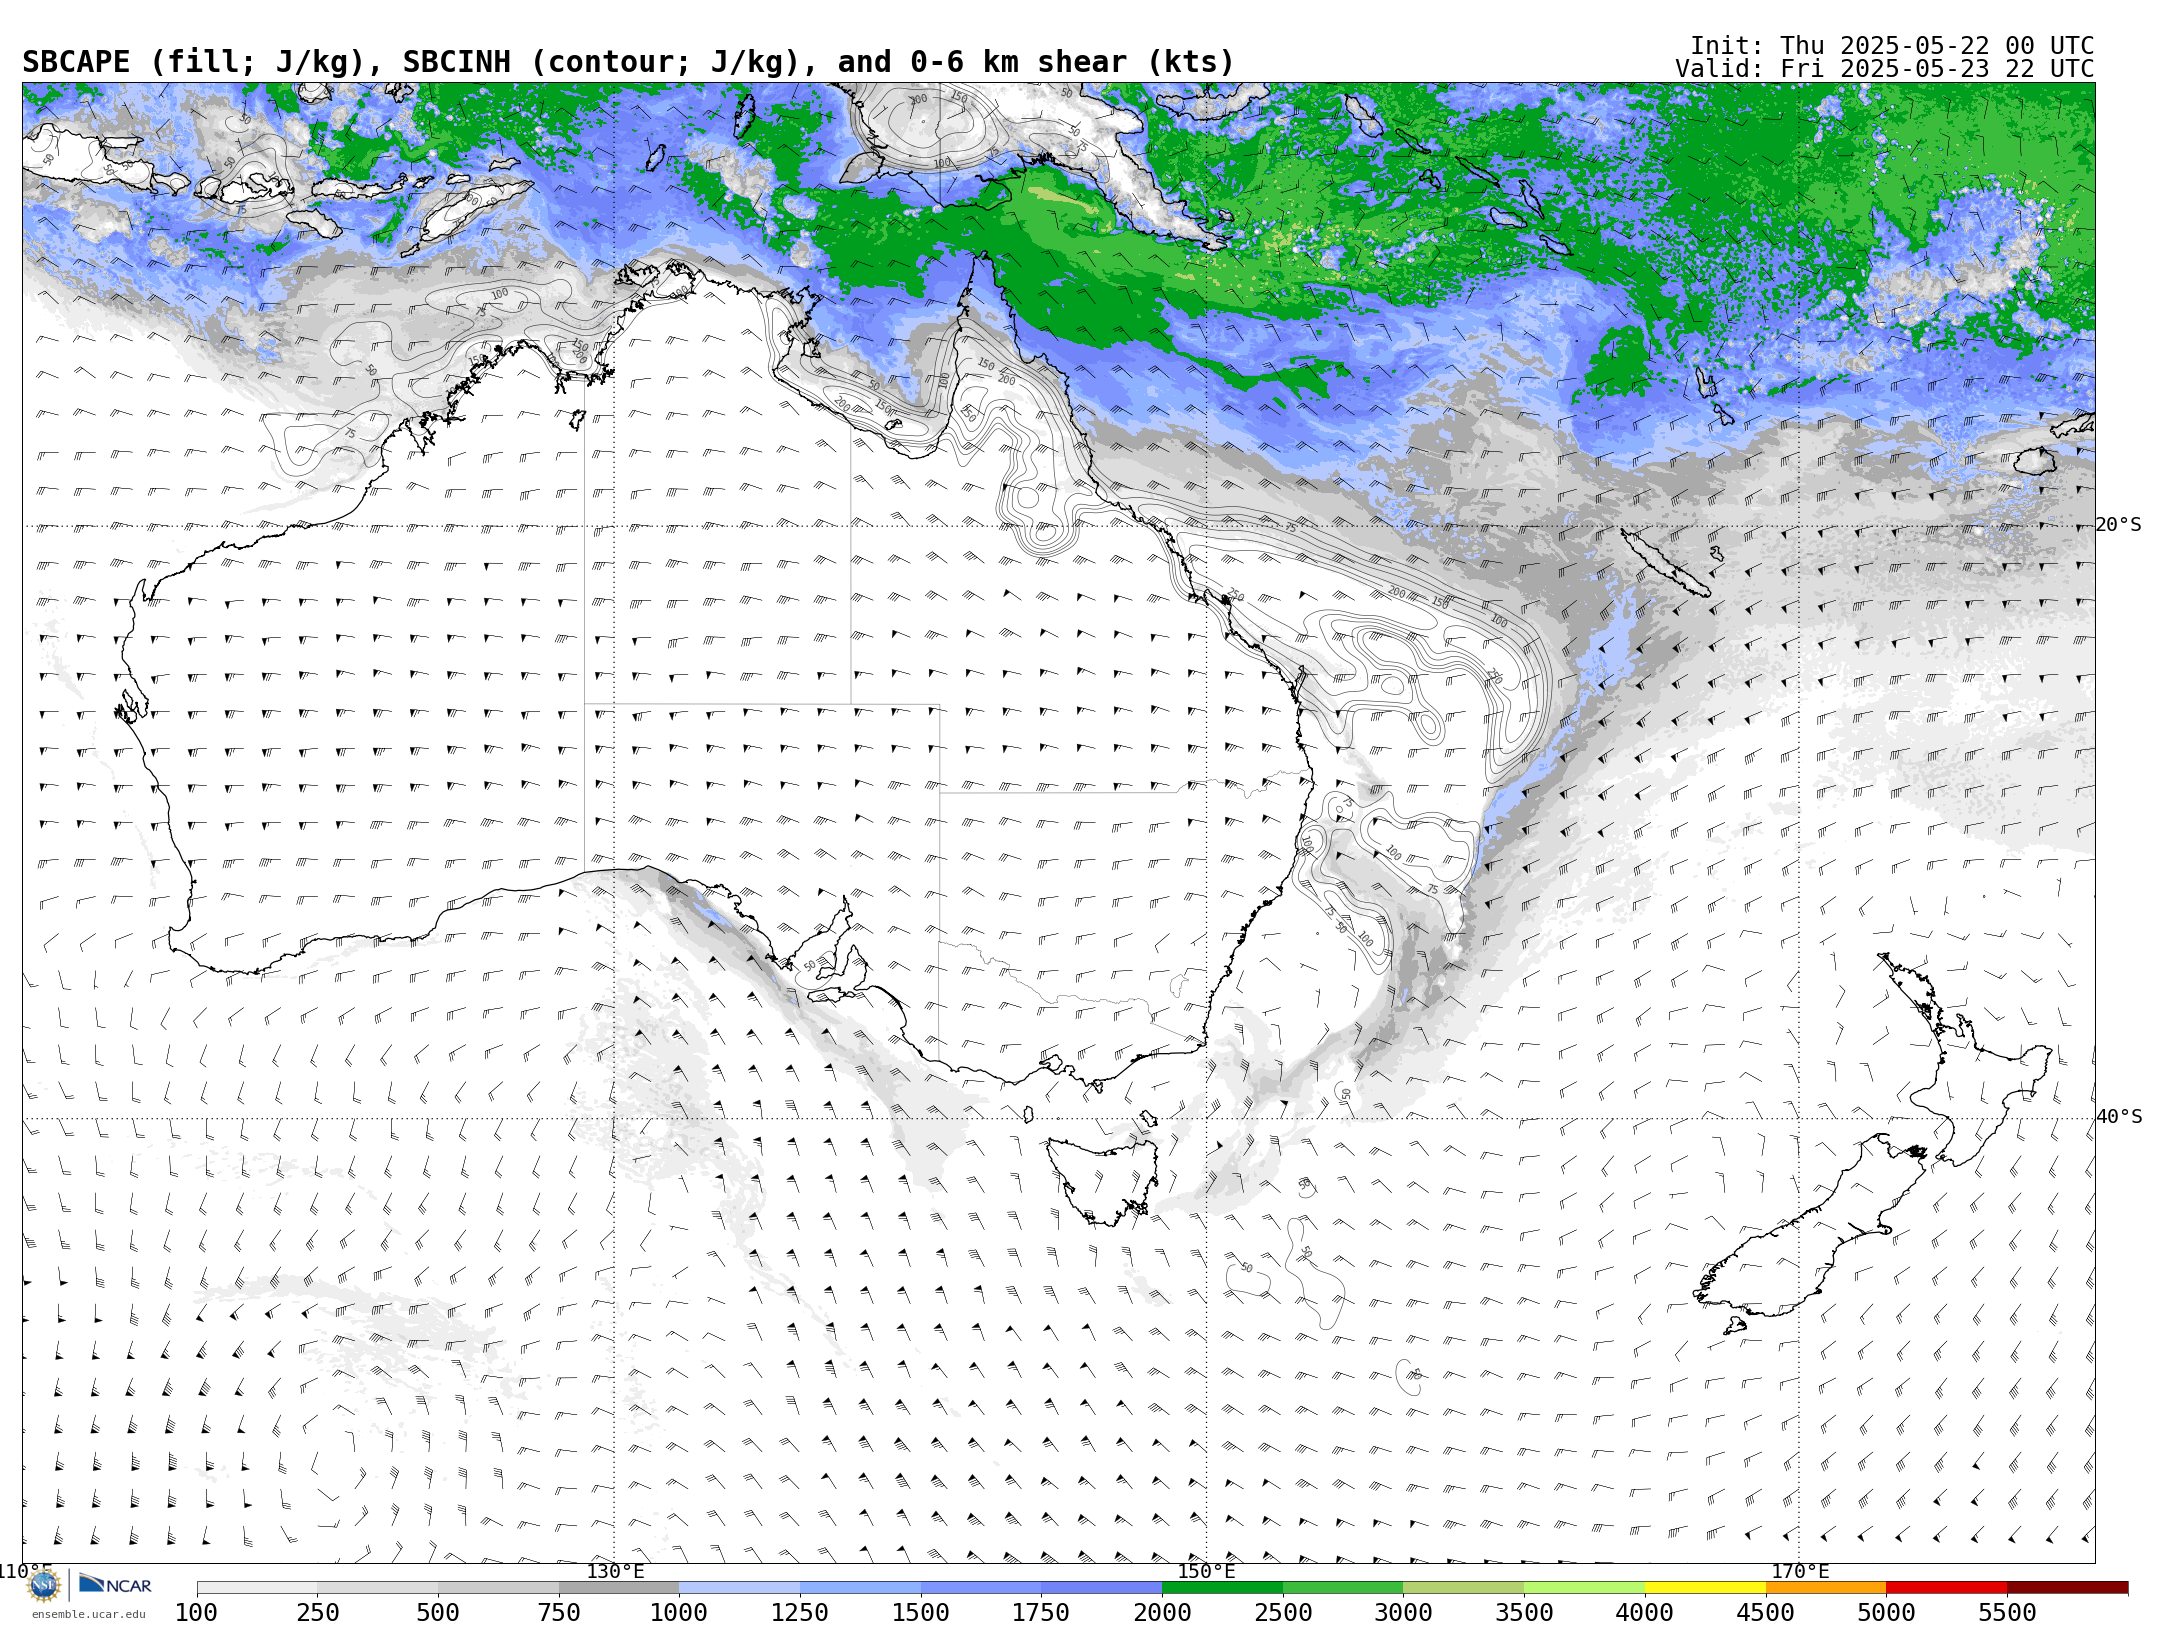This screenshot has width=2160, height=1626.
Task: Pick the blue 1500–1750 legend swatch
Action: (981, 1588)
